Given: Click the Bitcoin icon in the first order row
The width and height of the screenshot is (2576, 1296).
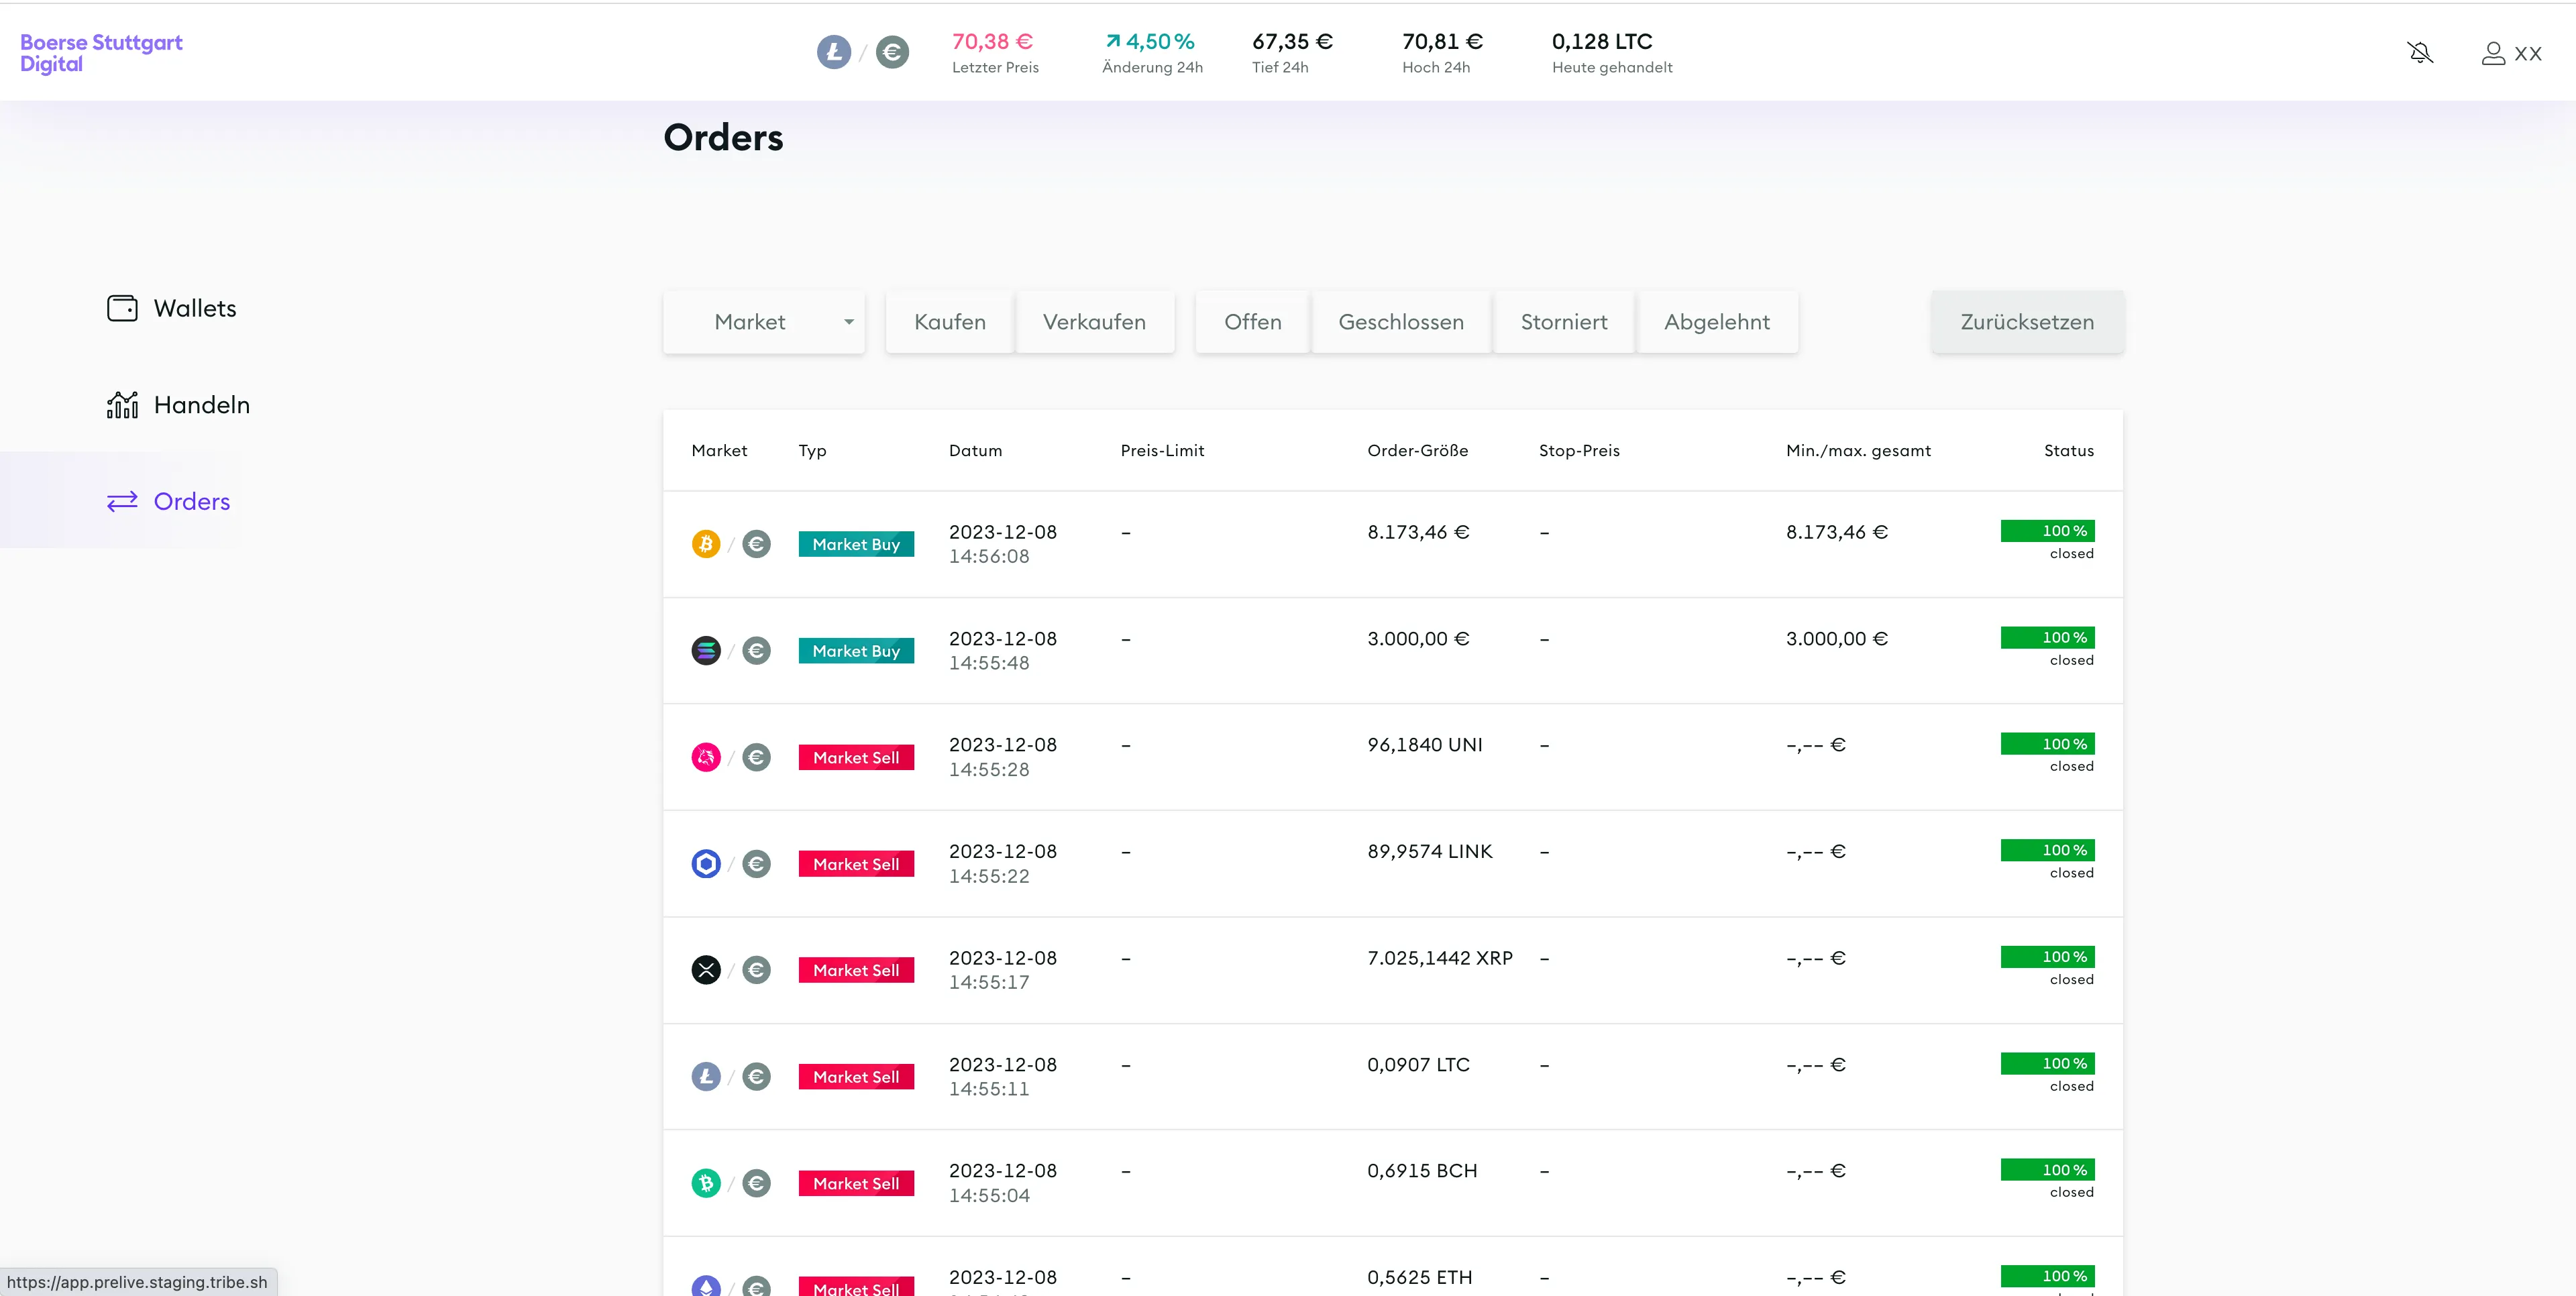Looking at the screenshot, I should 707,543.
